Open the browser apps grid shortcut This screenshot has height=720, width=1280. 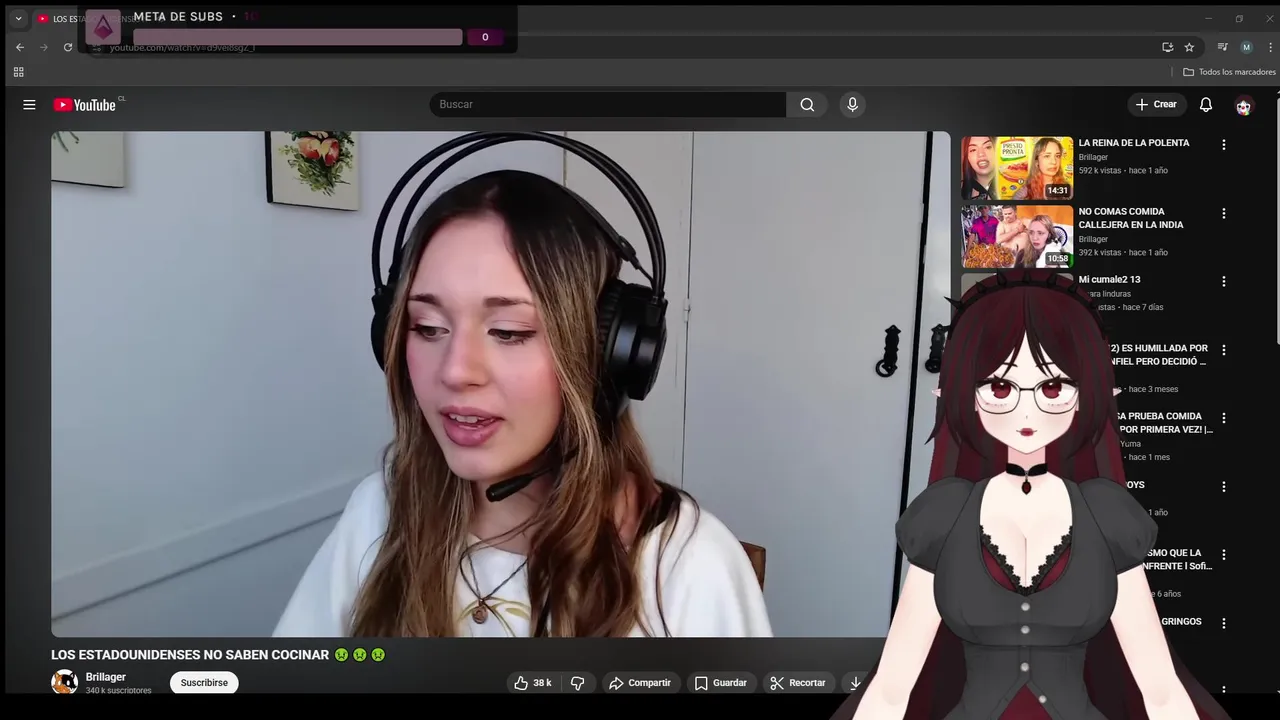18,72
